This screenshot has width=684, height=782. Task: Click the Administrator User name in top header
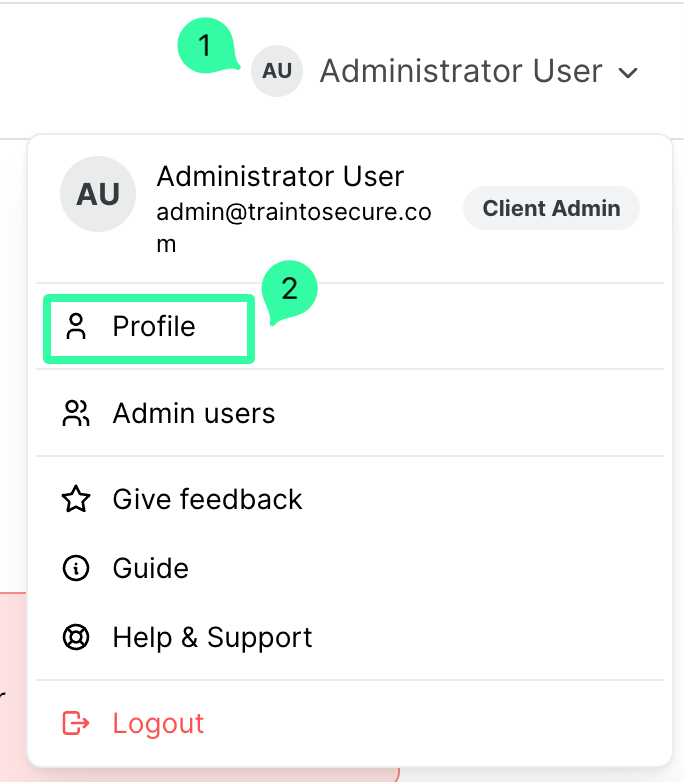point(461,71)
